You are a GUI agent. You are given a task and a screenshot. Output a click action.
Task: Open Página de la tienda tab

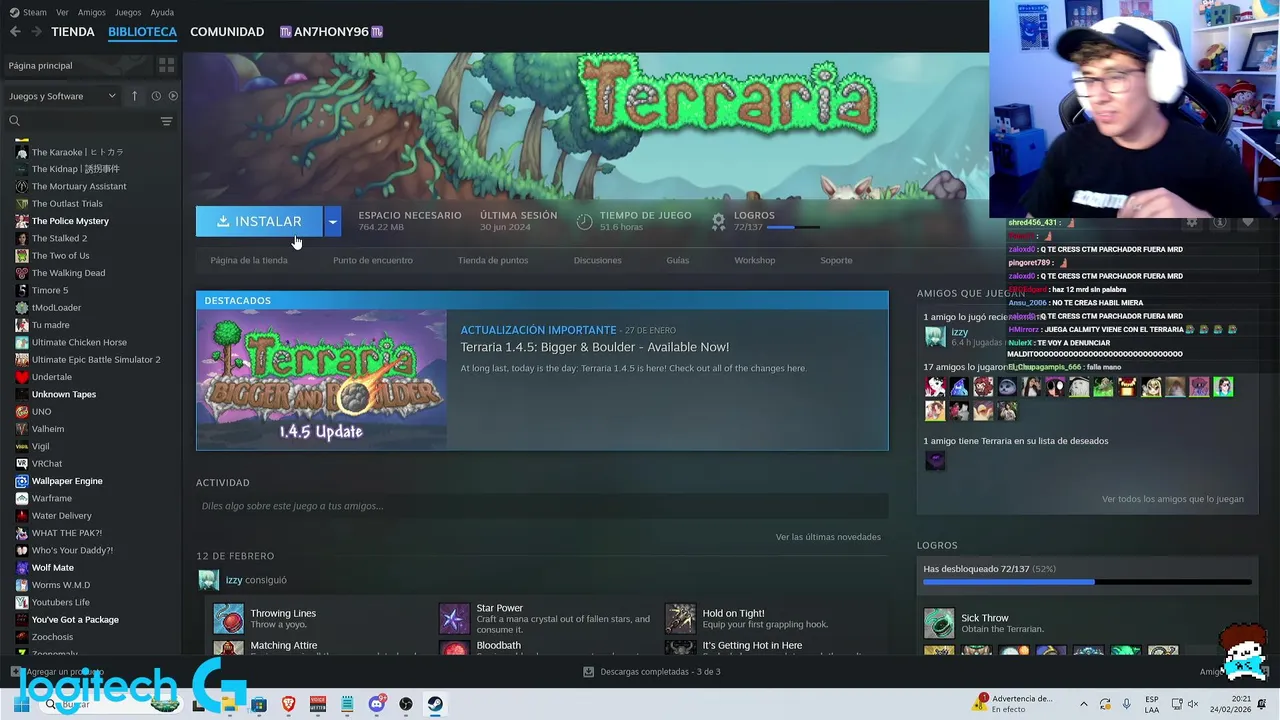click(x=249, y=260)
